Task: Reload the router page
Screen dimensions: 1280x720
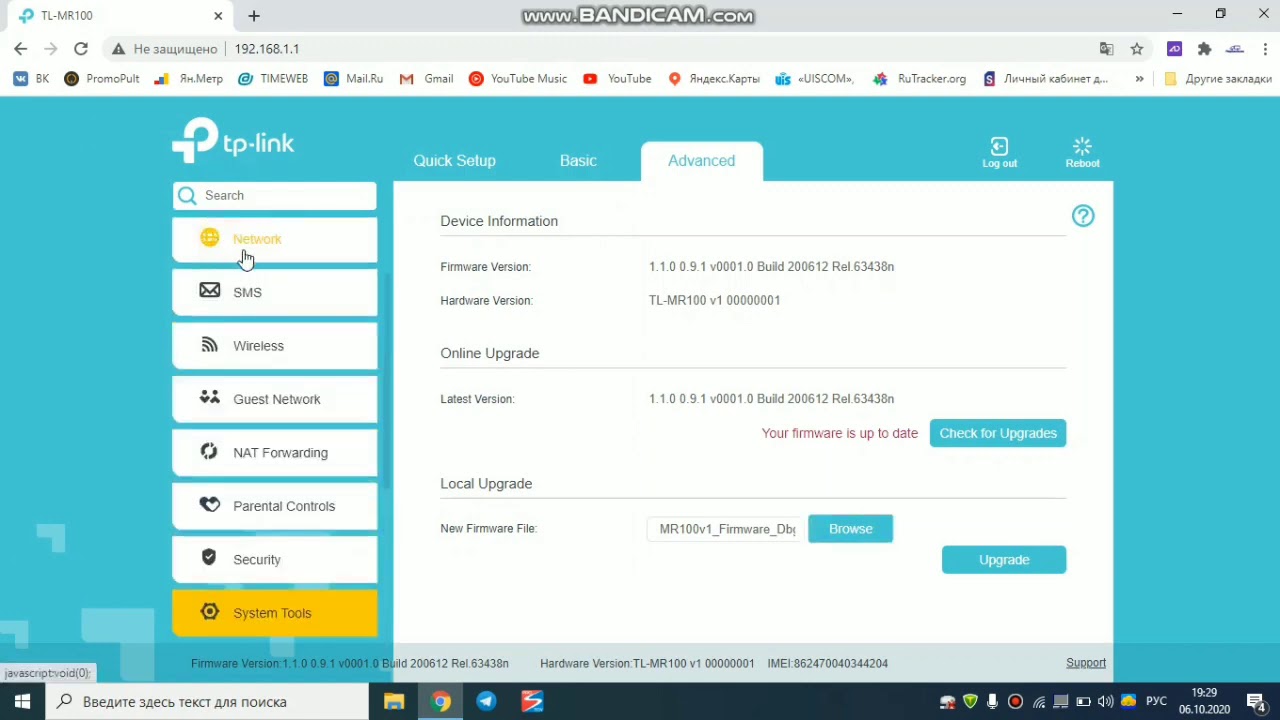Action: (81, 49)
